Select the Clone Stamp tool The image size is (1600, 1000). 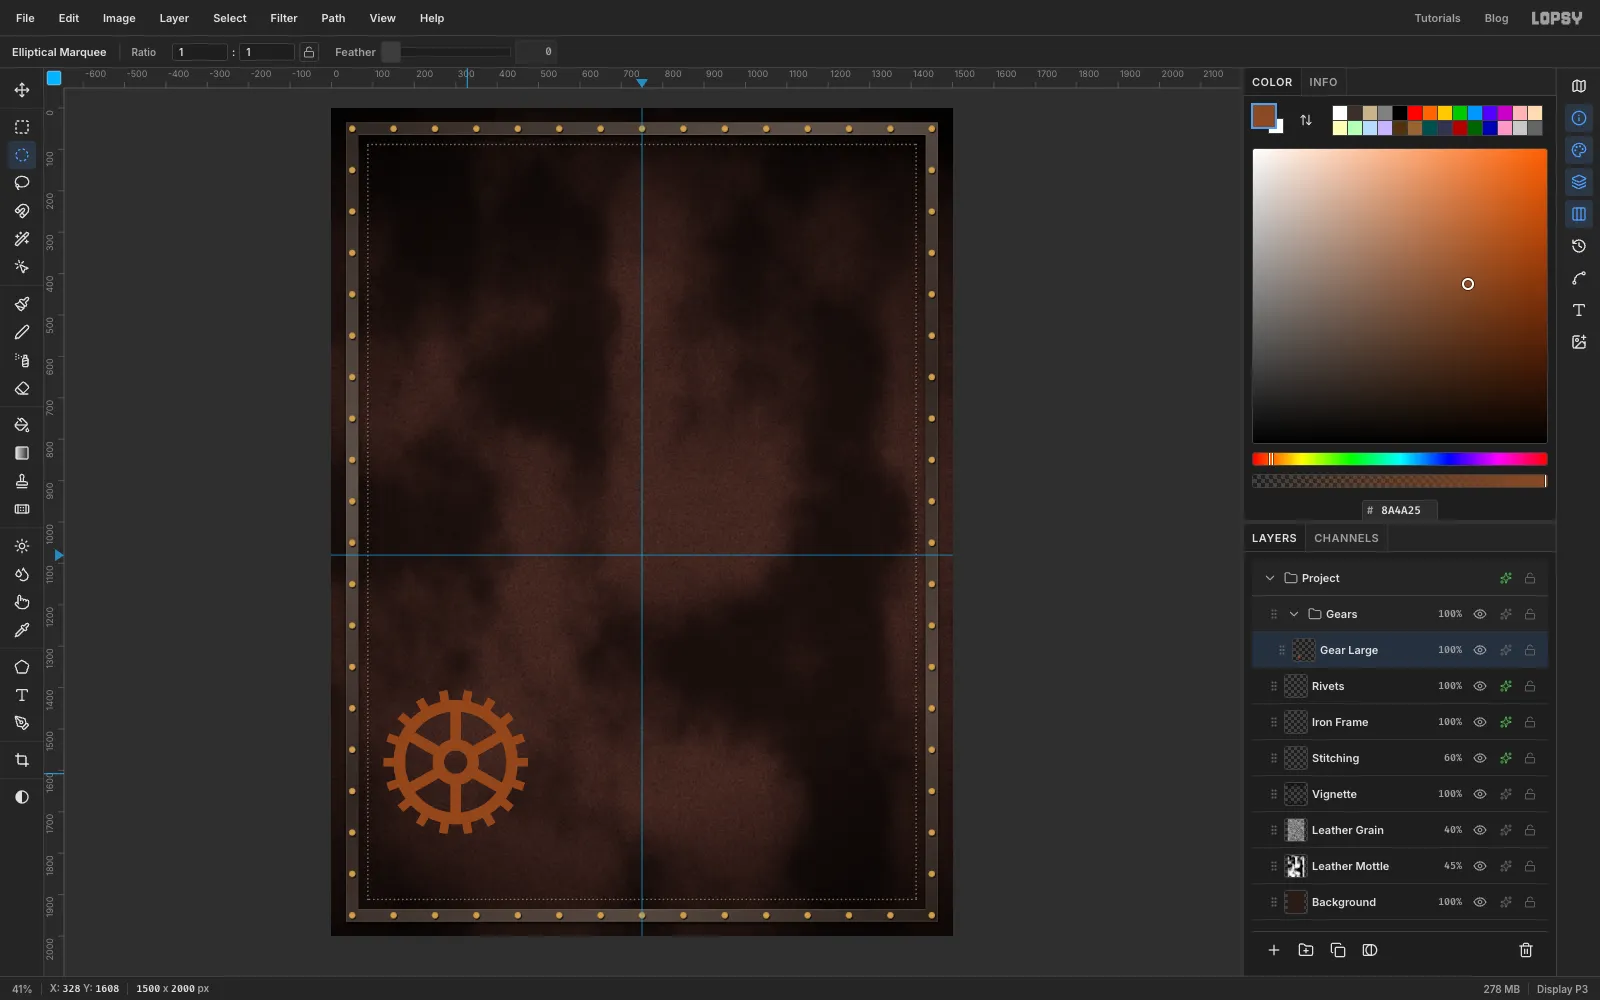pyautogui.click(x=22, y=481)
